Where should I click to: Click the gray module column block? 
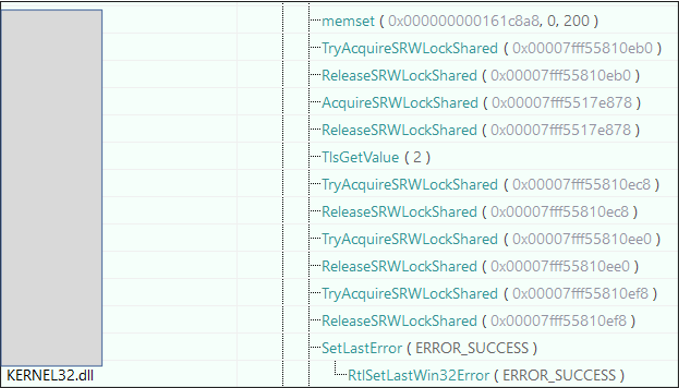[52, 188]
